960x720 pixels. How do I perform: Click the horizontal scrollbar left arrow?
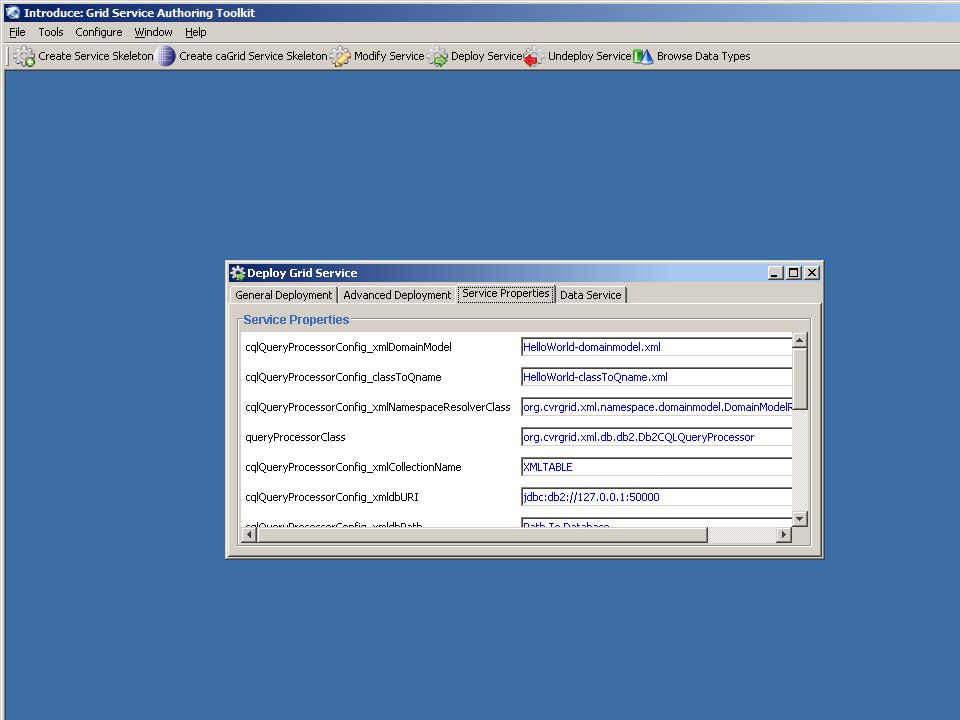point(249,534)
